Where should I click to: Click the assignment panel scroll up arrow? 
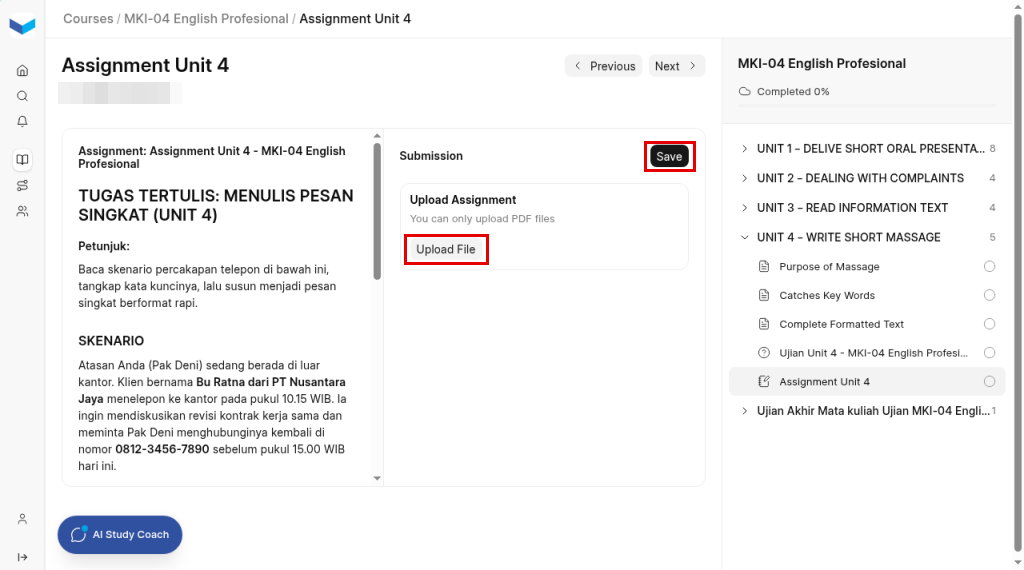pyautogui.click(x=377, y=136)
